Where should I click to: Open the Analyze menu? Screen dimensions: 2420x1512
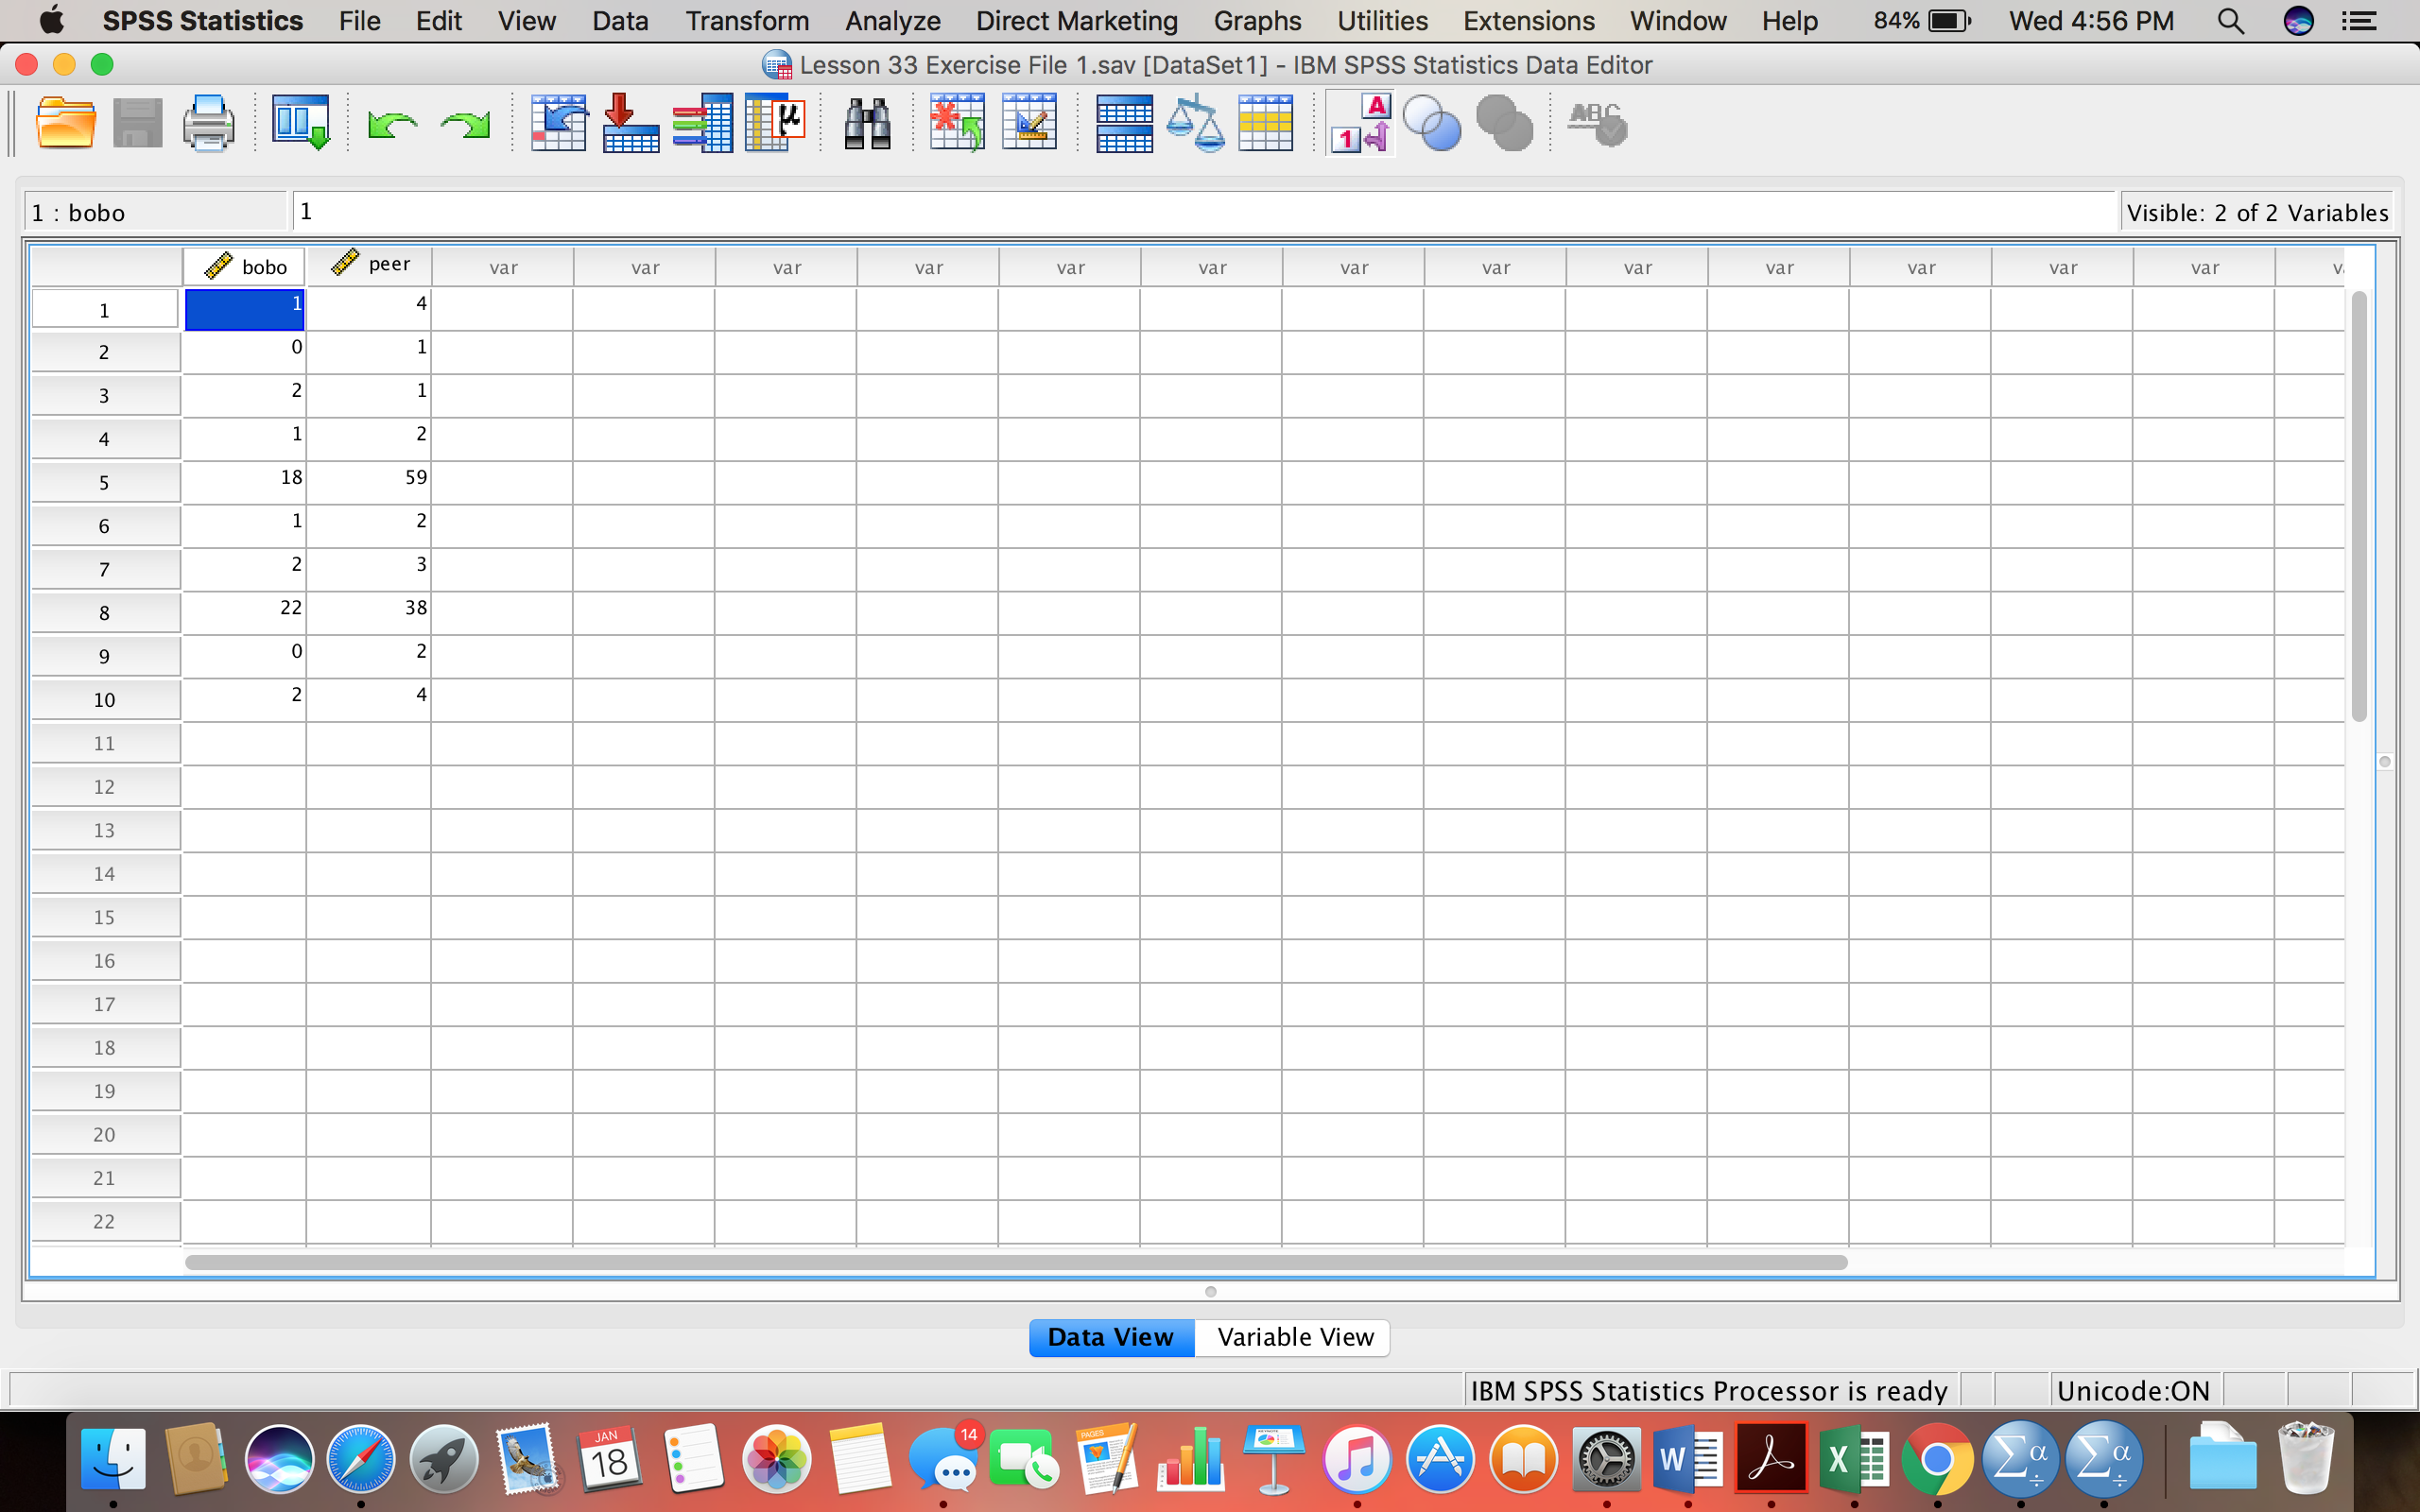click(892, 21)
